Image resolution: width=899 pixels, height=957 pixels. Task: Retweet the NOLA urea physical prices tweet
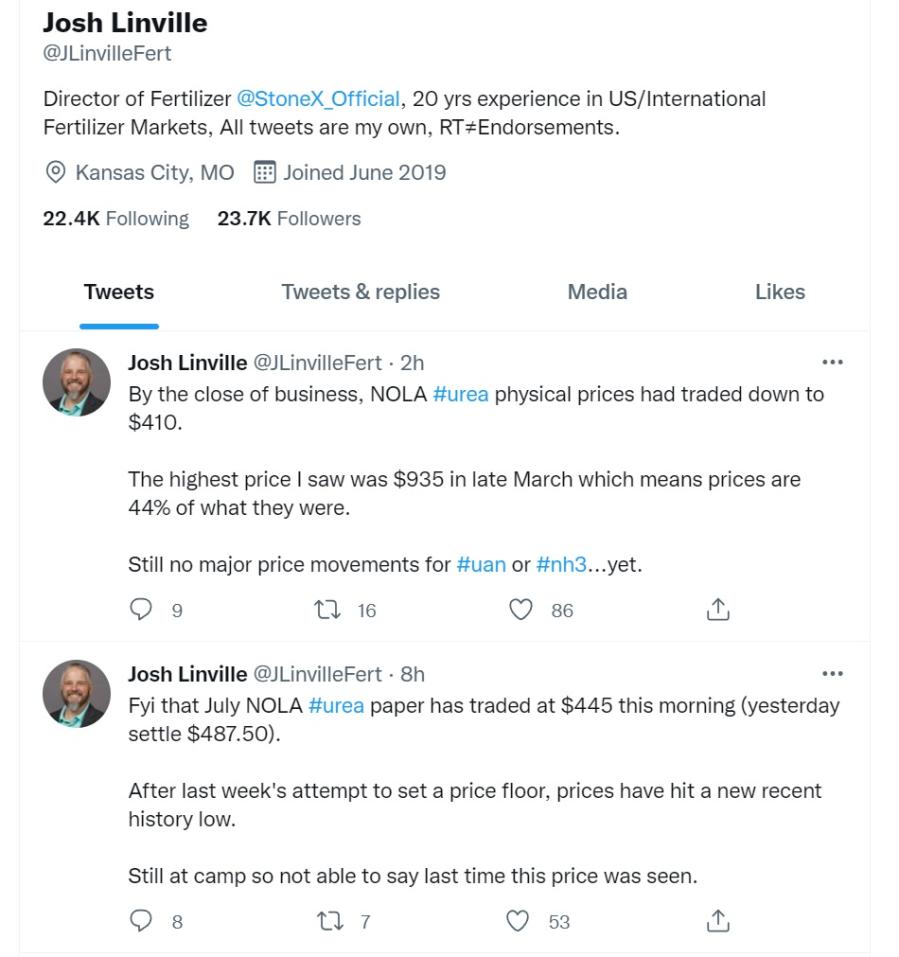329,610
